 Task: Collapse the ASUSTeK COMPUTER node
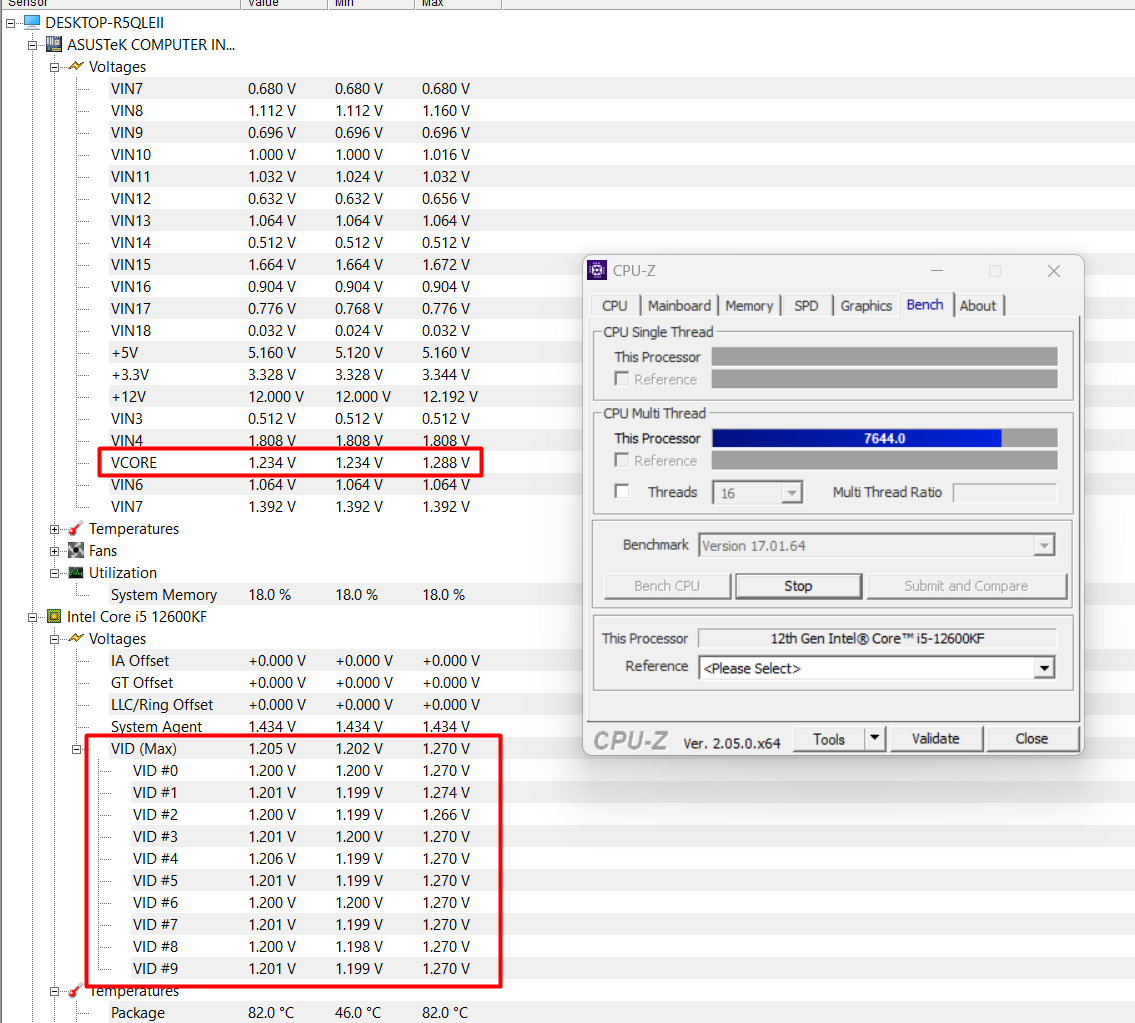coord(32,45)
